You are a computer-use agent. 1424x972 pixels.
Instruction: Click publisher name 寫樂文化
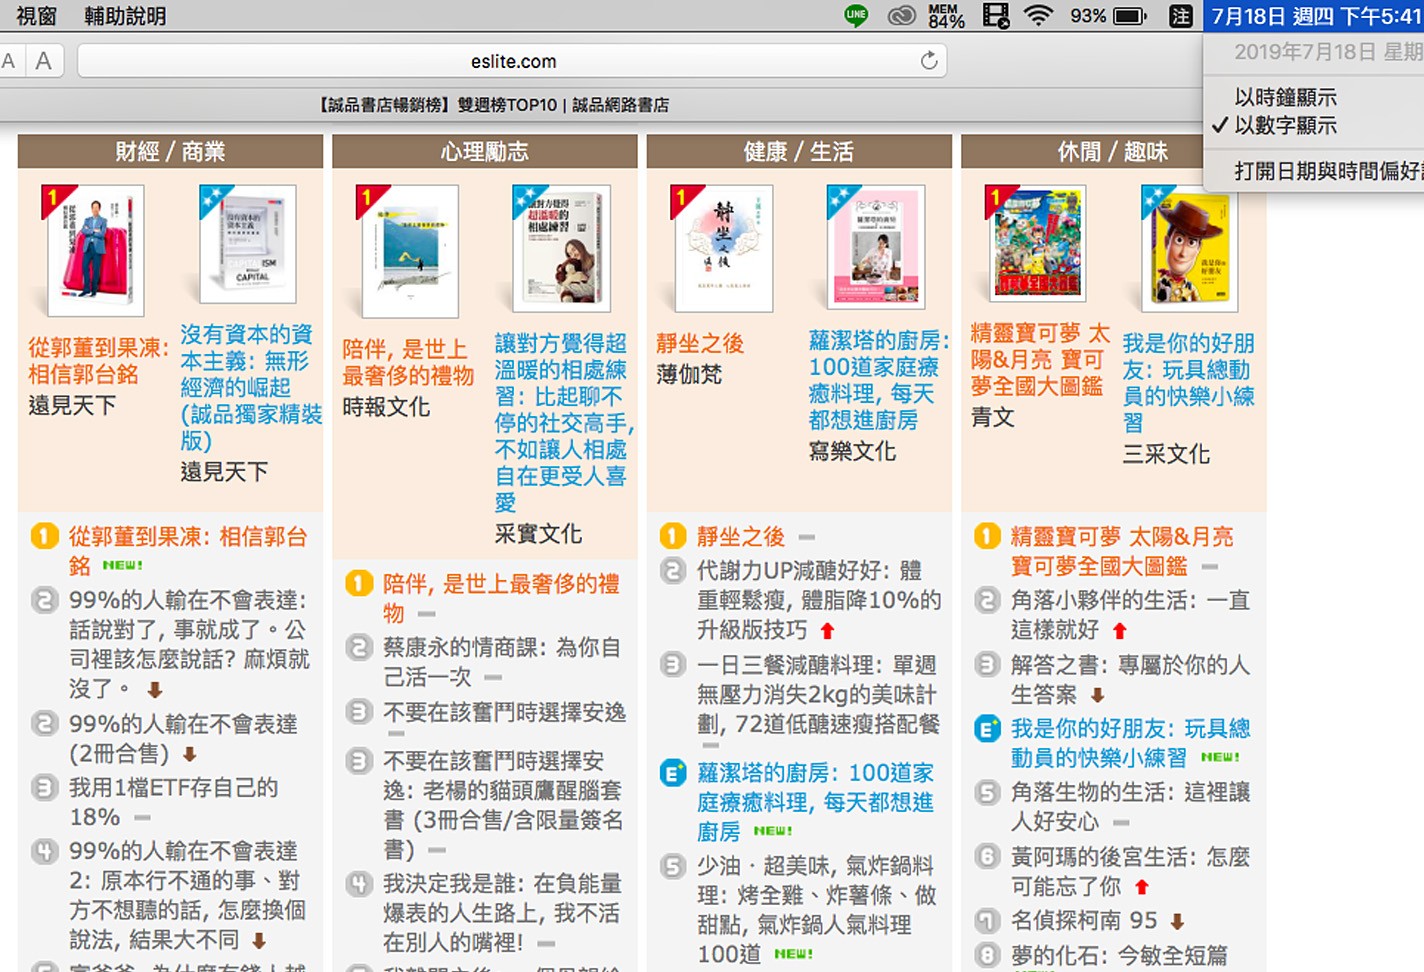[x=852, y=451]
